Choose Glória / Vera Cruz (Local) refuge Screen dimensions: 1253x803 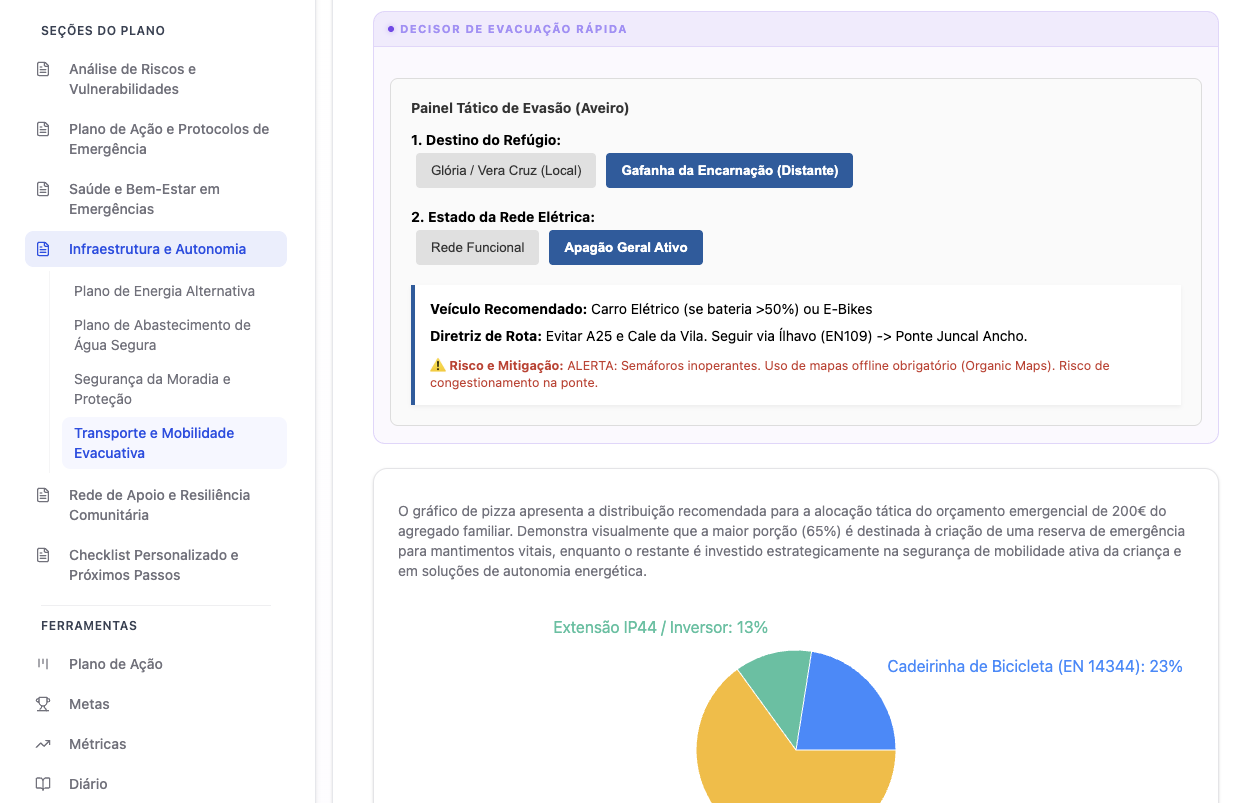coord(506,170)
